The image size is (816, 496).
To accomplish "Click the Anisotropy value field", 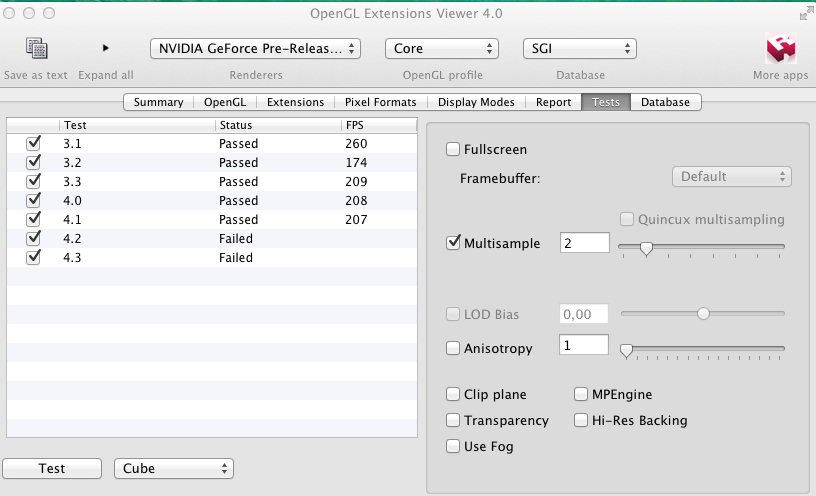I will click(584, 345).
